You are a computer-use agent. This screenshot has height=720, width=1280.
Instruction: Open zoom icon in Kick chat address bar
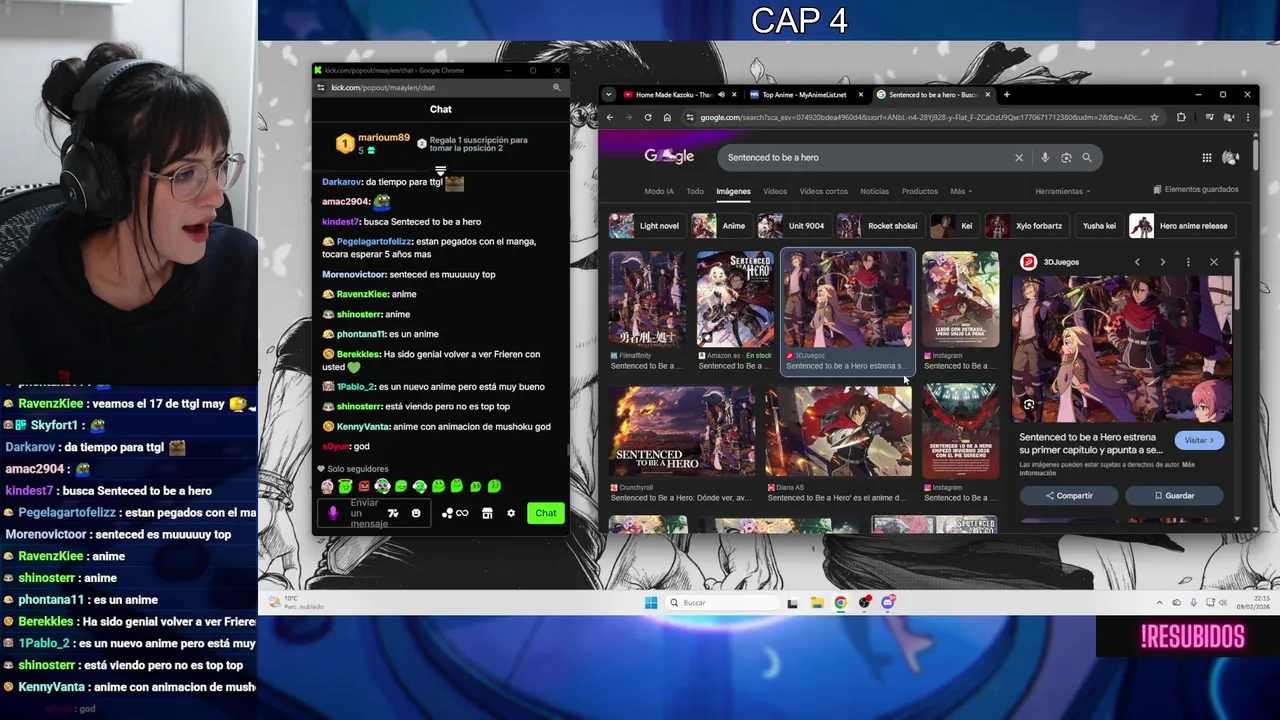[x=557, y=87]
